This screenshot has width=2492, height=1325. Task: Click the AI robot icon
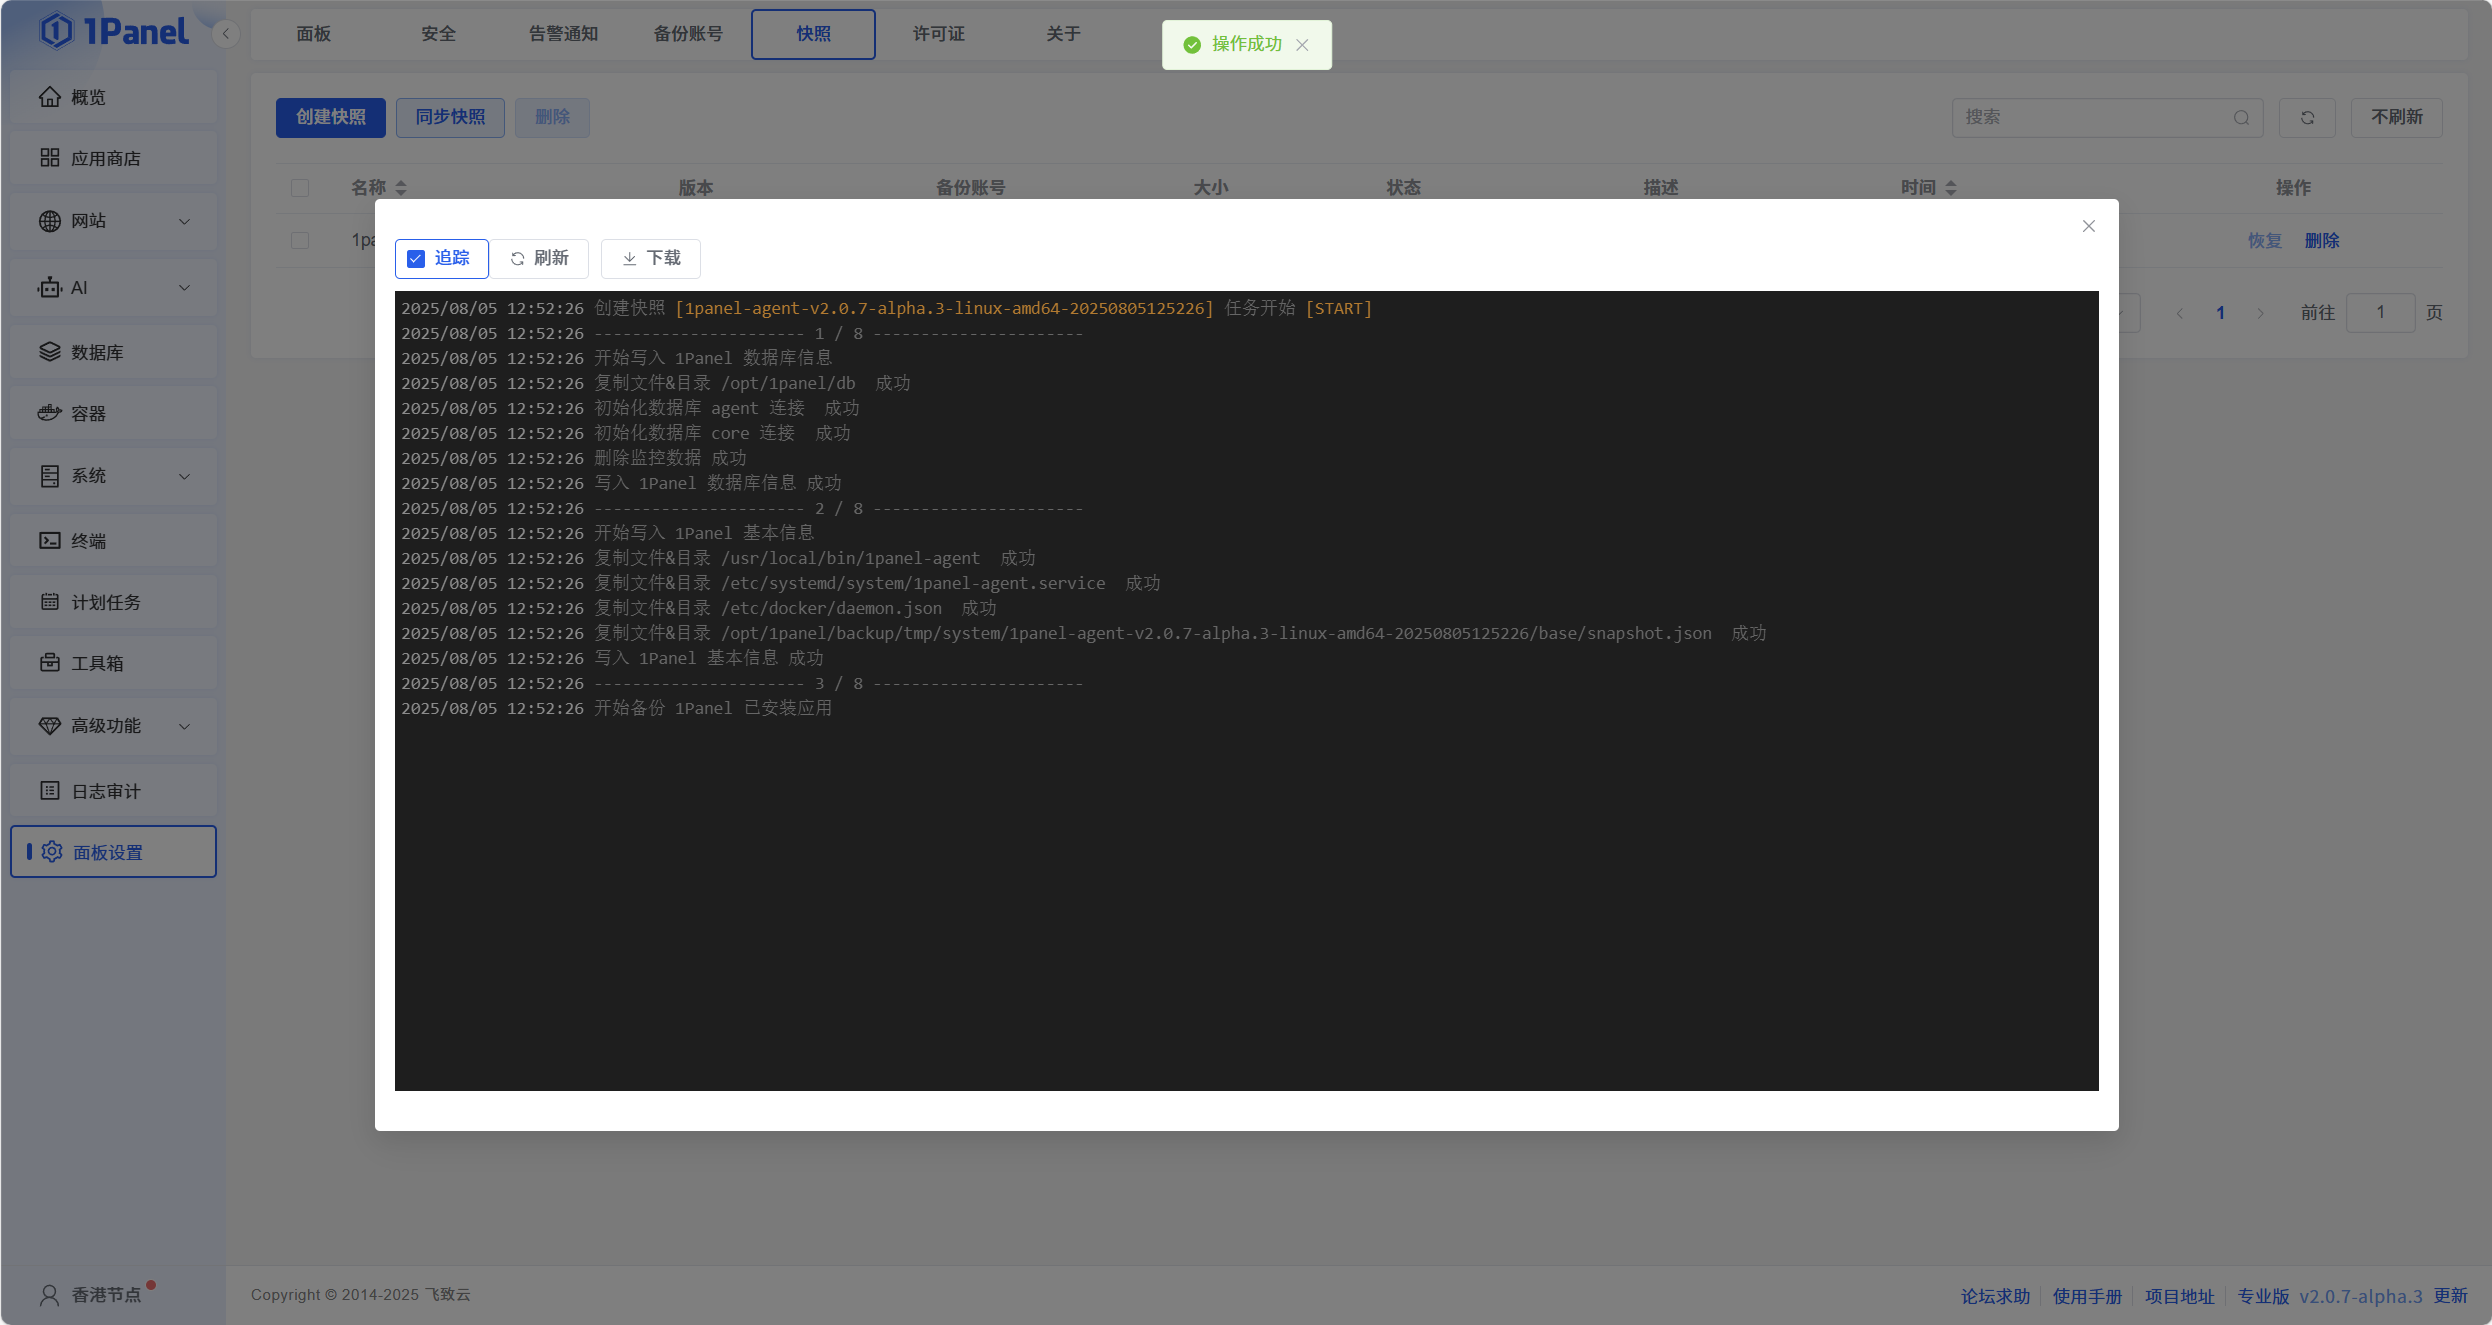pos(50,288)
